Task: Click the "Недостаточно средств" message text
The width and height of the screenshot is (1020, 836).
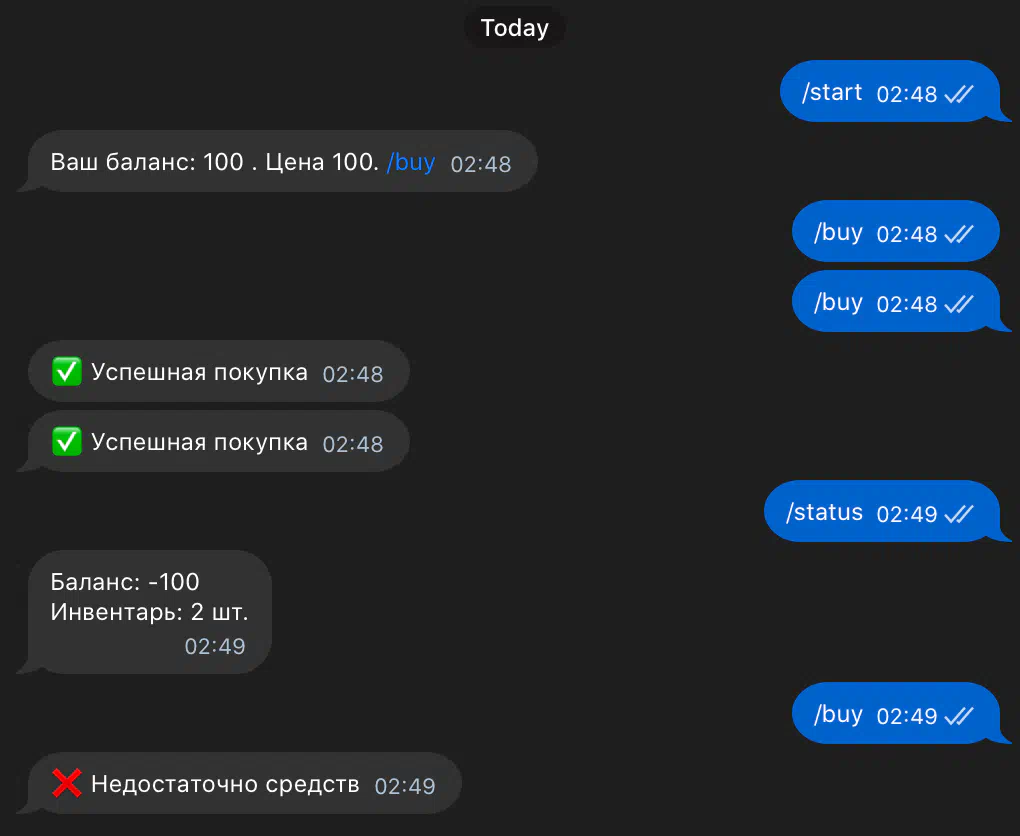Action: click(225, 784)
